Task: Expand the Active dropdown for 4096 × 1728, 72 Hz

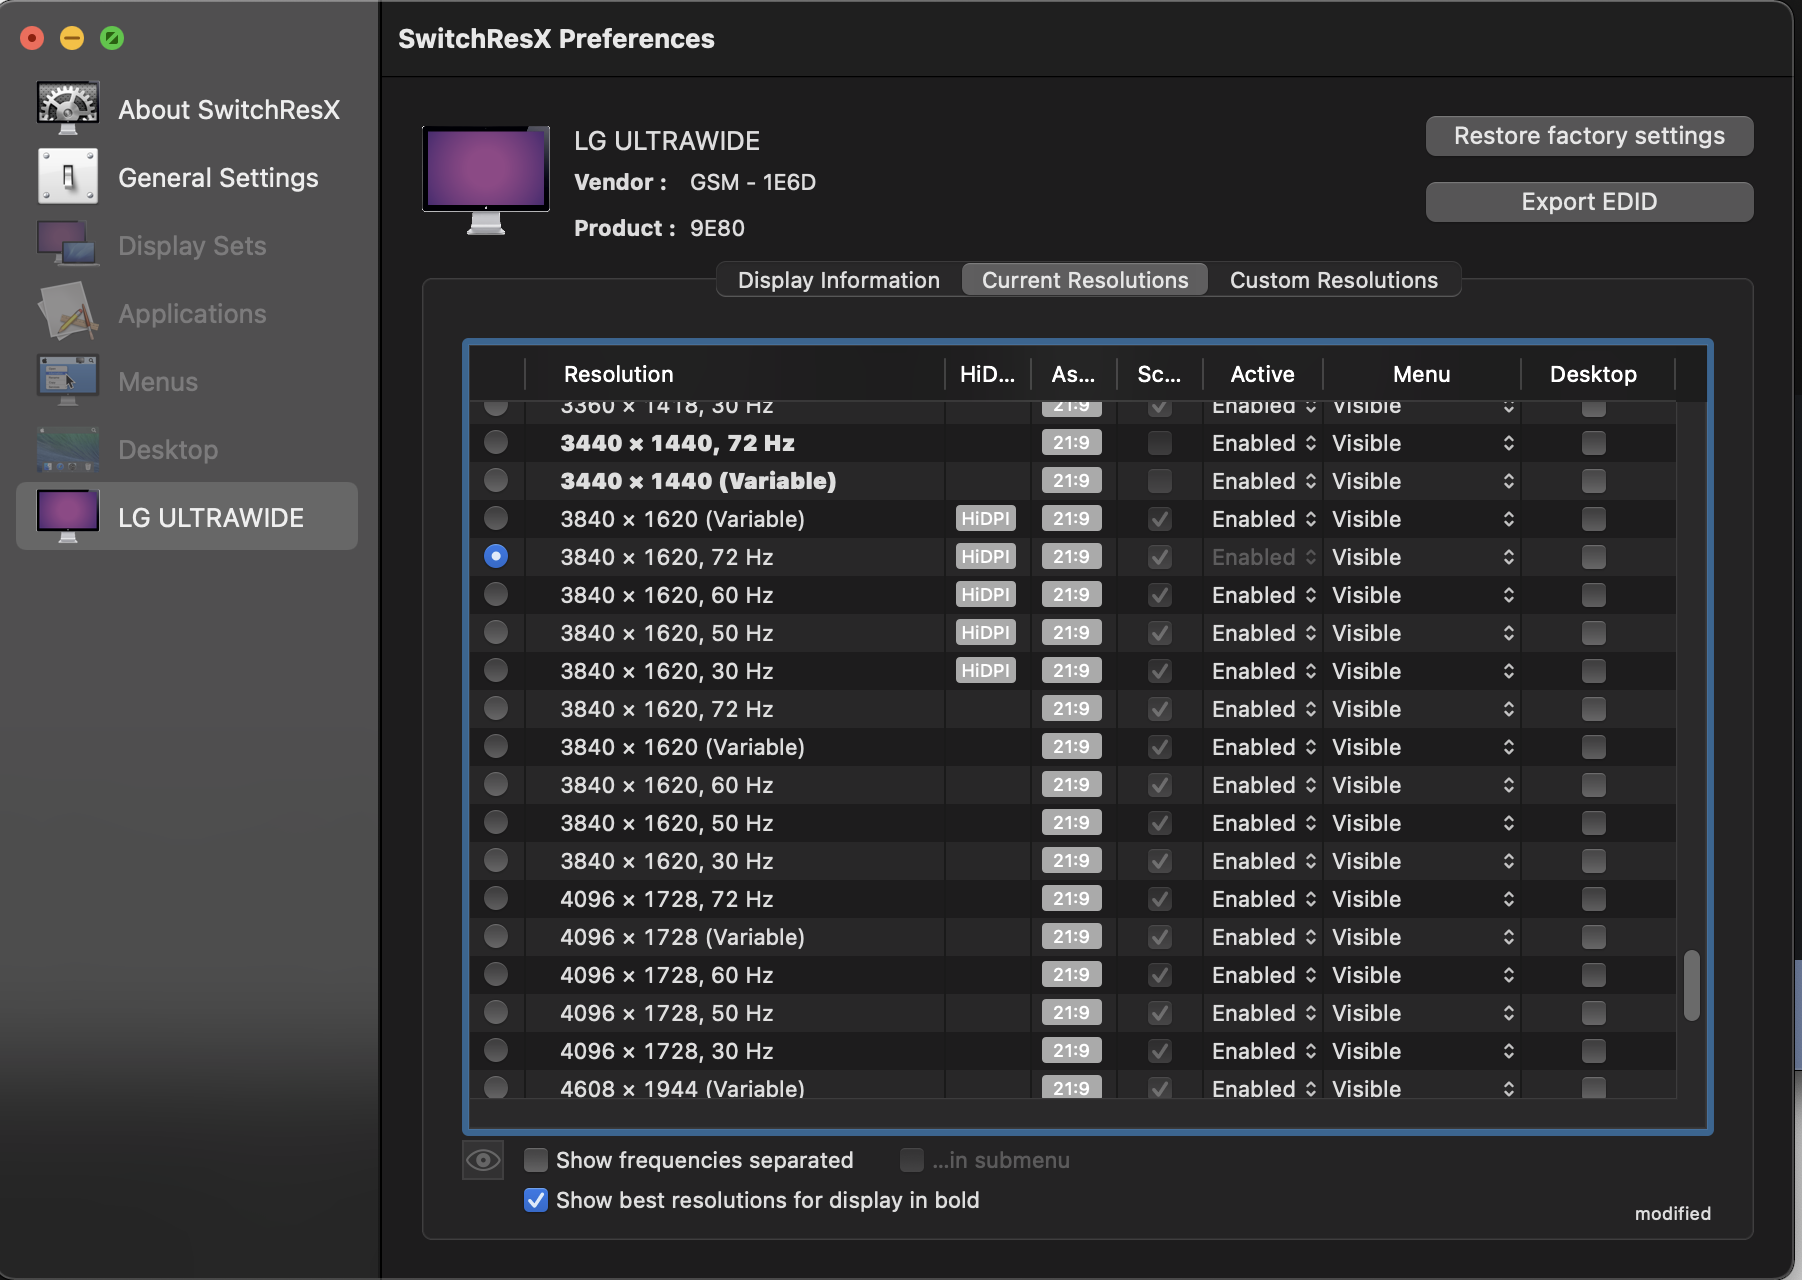Action: click(1264, 899)
